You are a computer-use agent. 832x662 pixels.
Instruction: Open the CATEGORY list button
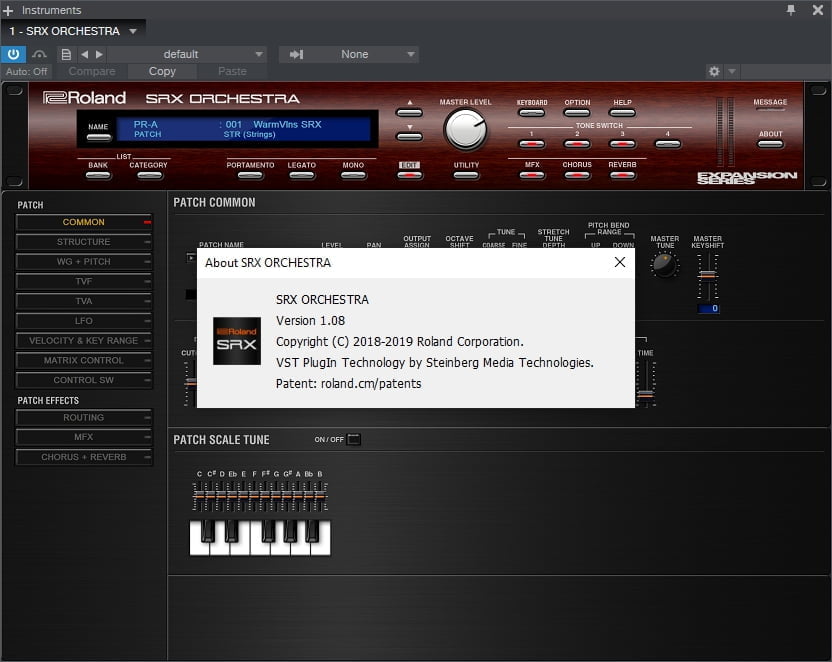[x=149, y=175]
